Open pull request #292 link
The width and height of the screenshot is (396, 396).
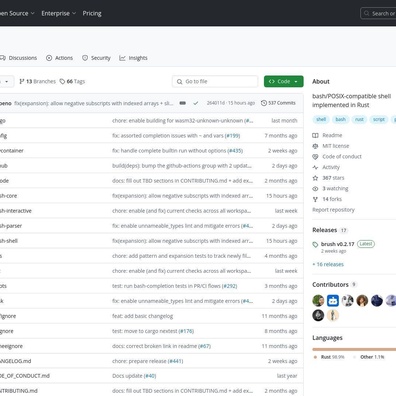(229, 286)
